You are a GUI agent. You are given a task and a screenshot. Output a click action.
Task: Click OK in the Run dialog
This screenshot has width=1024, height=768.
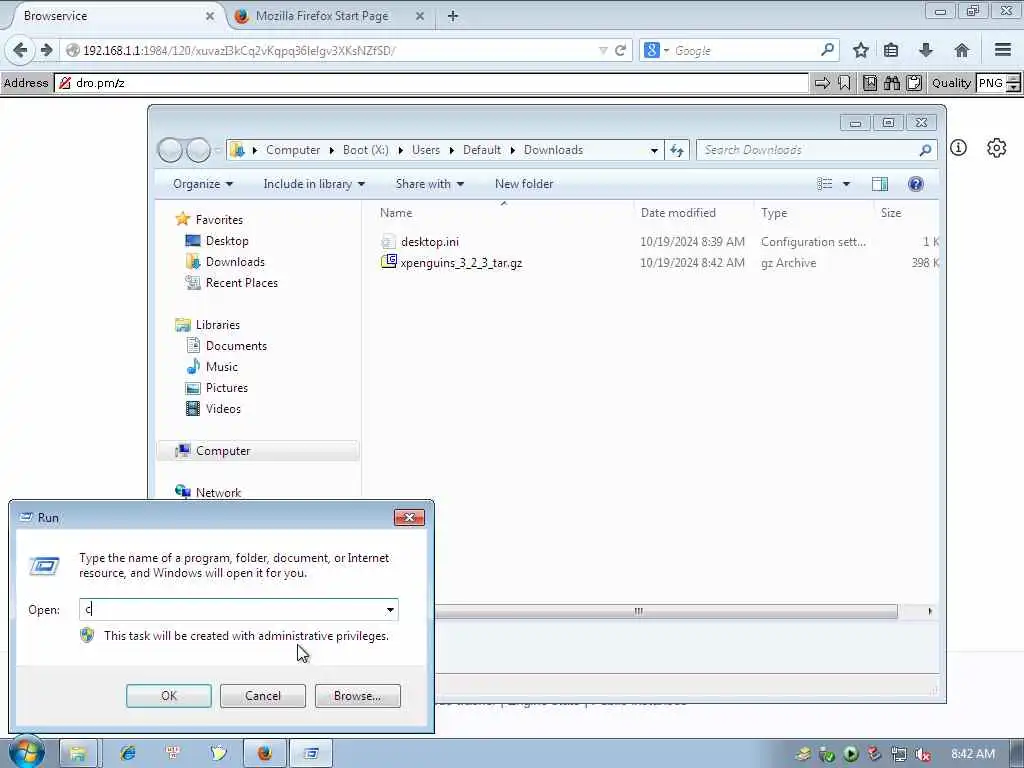pyautogui.click(x=168, y=696)
